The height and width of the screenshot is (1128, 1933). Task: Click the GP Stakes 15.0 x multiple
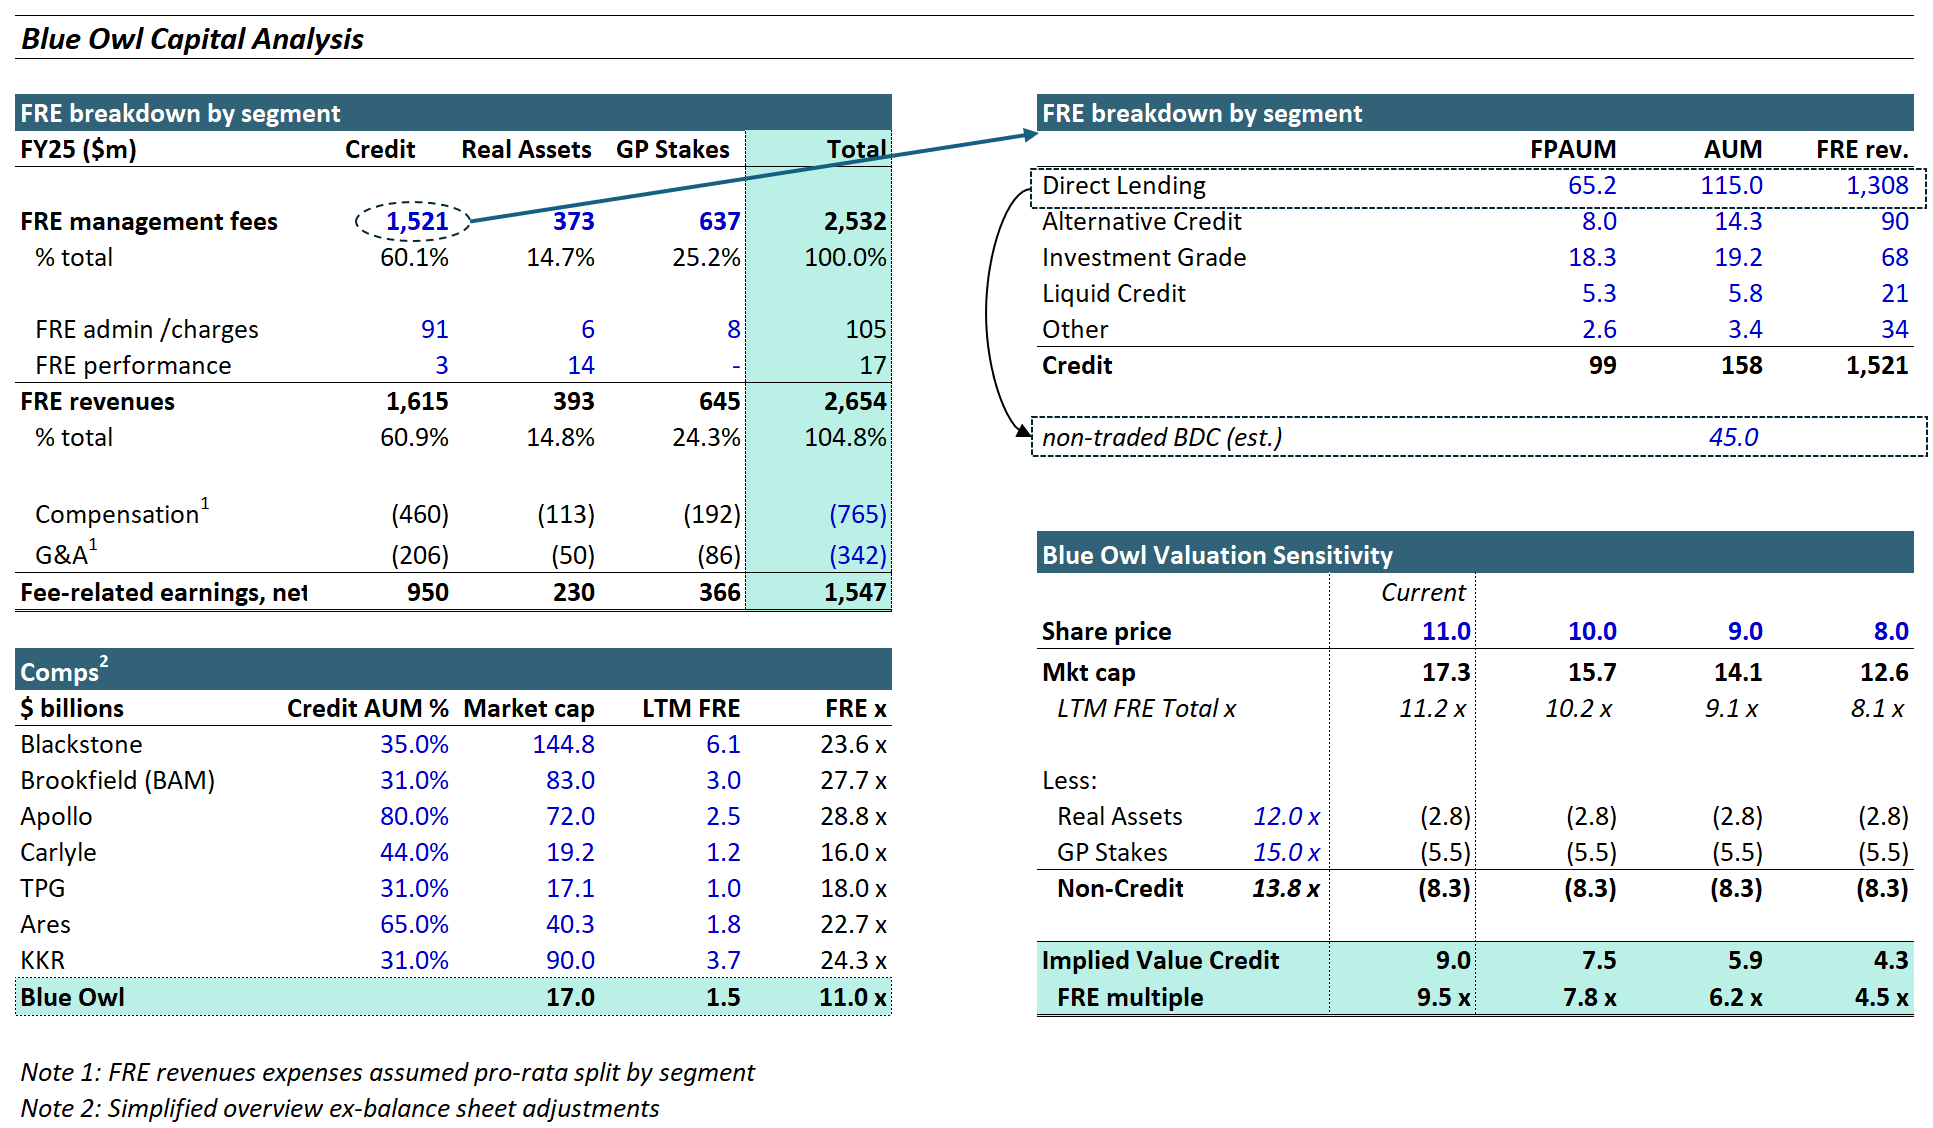click(x=1286, y=853)
